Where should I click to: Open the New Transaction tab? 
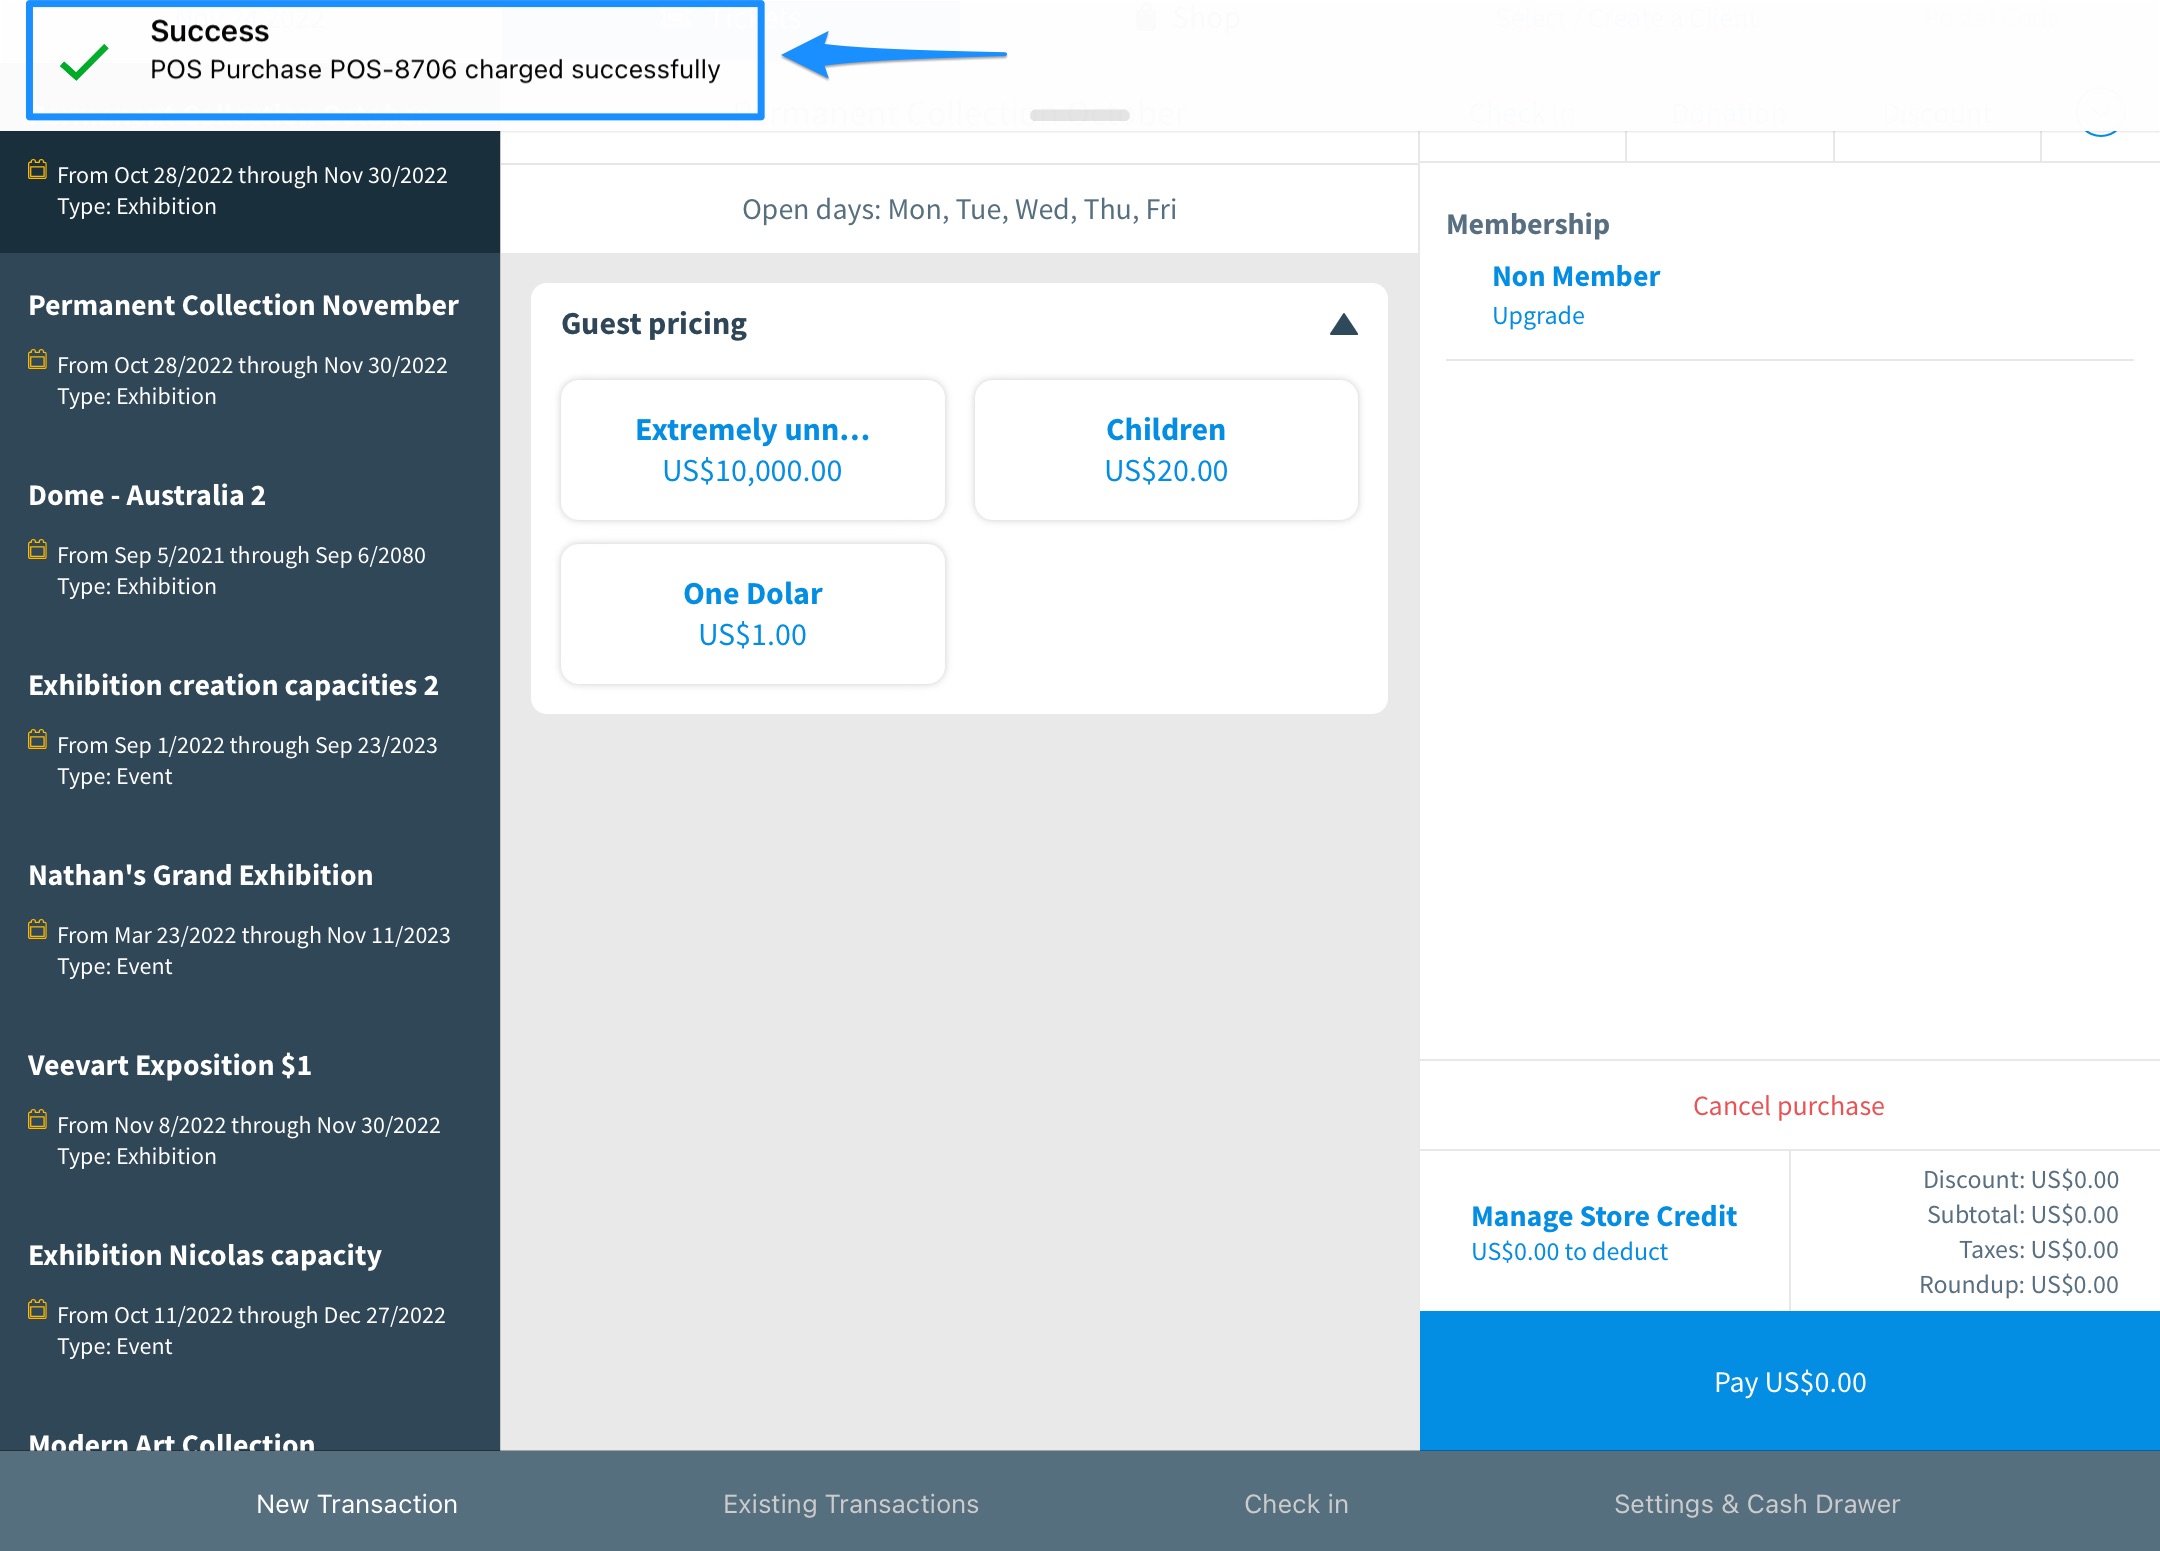[357, 1503]
